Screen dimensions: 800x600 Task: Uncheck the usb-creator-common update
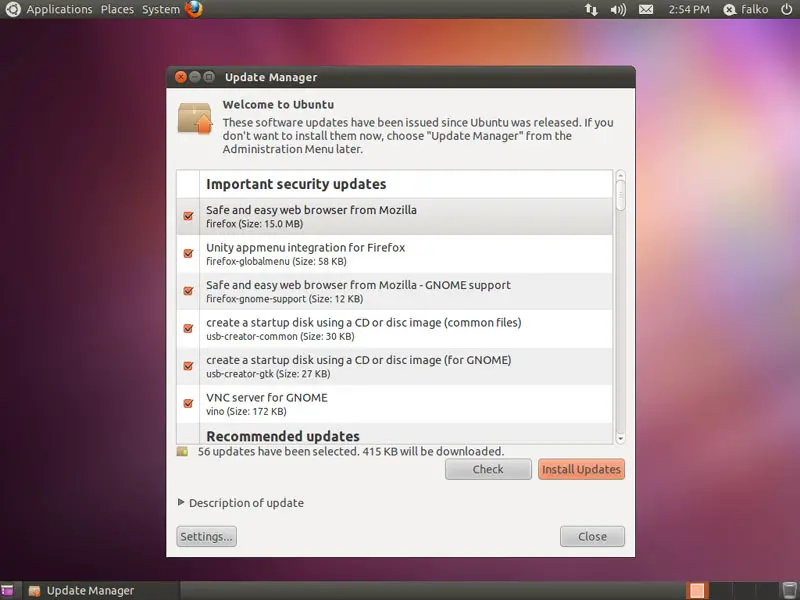pos(188,329)
